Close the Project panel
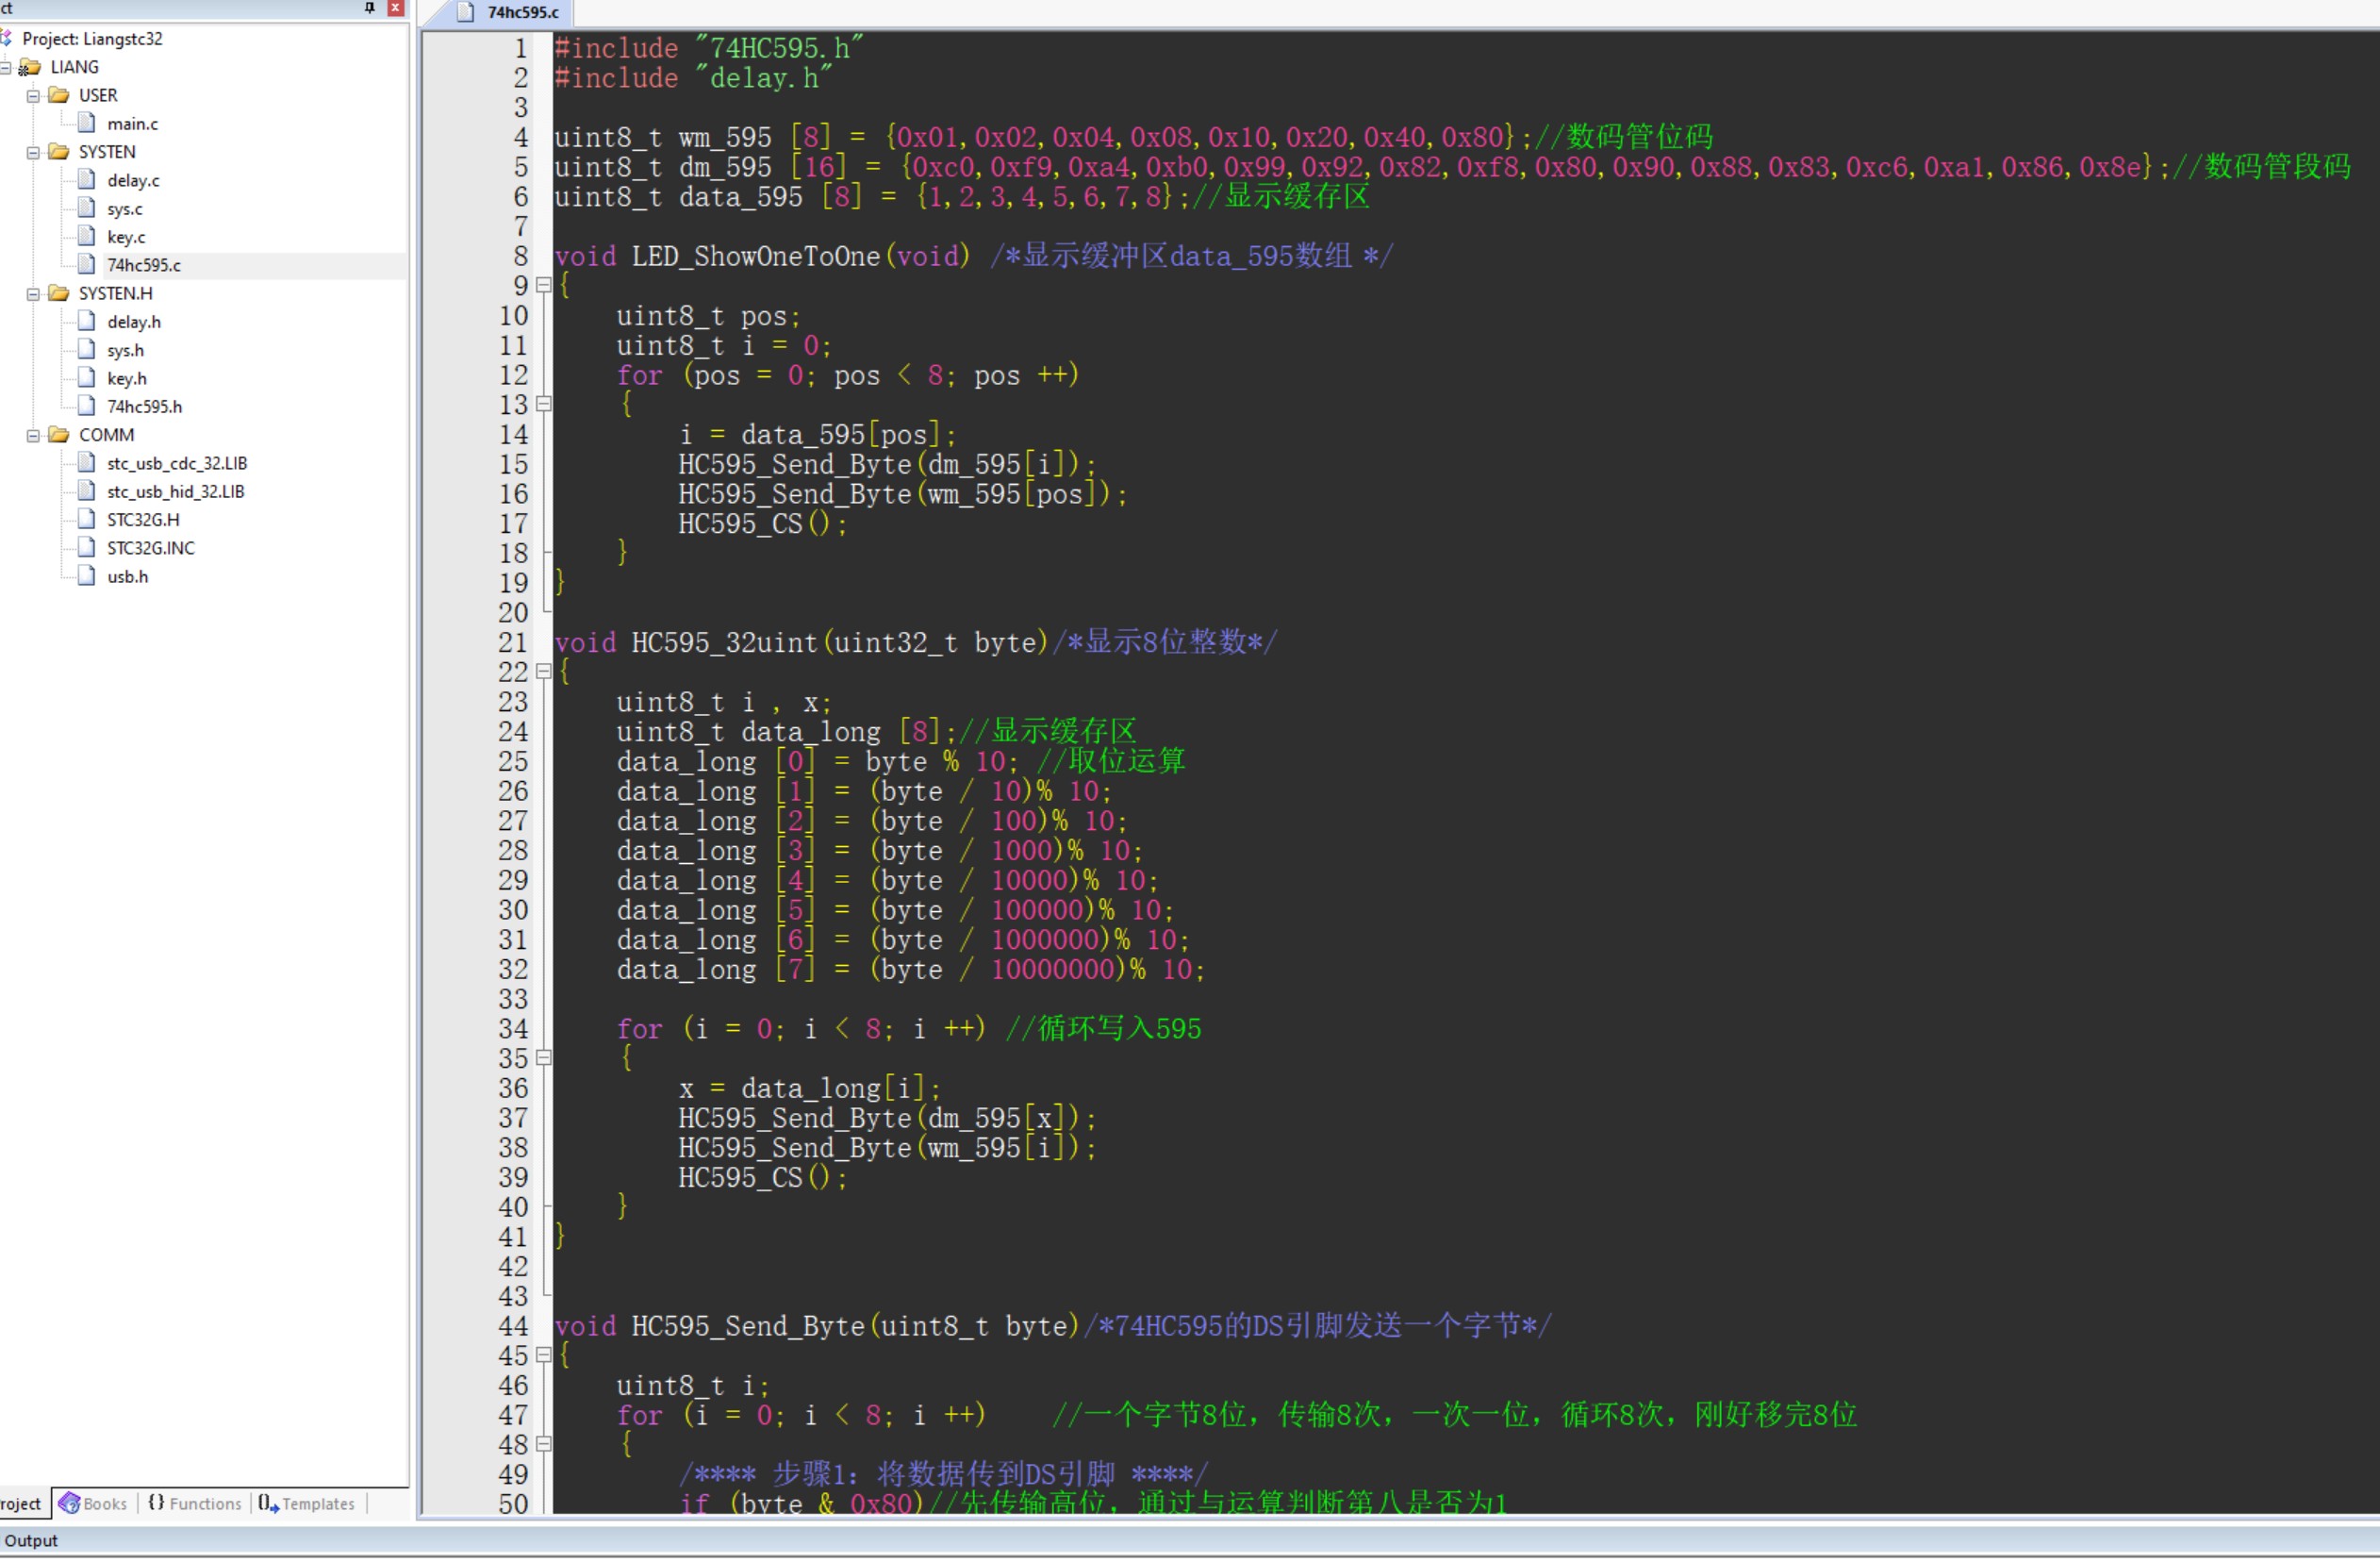Viewport: 2380px width, 1562px height. [x=396, y=8]
